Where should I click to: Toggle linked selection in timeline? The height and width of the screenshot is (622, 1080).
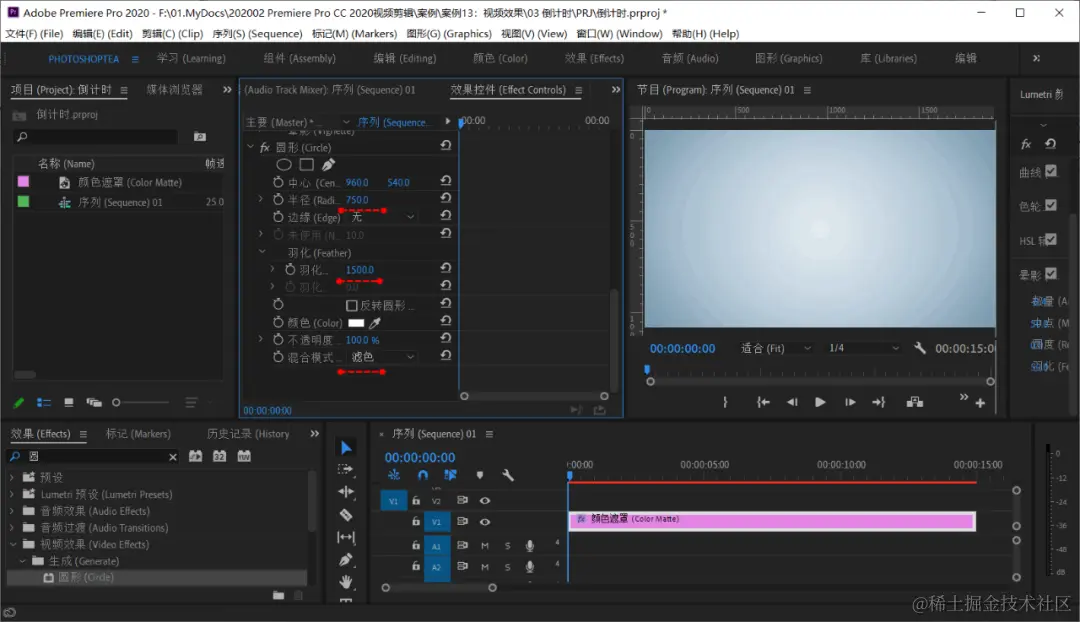(450, 475)
